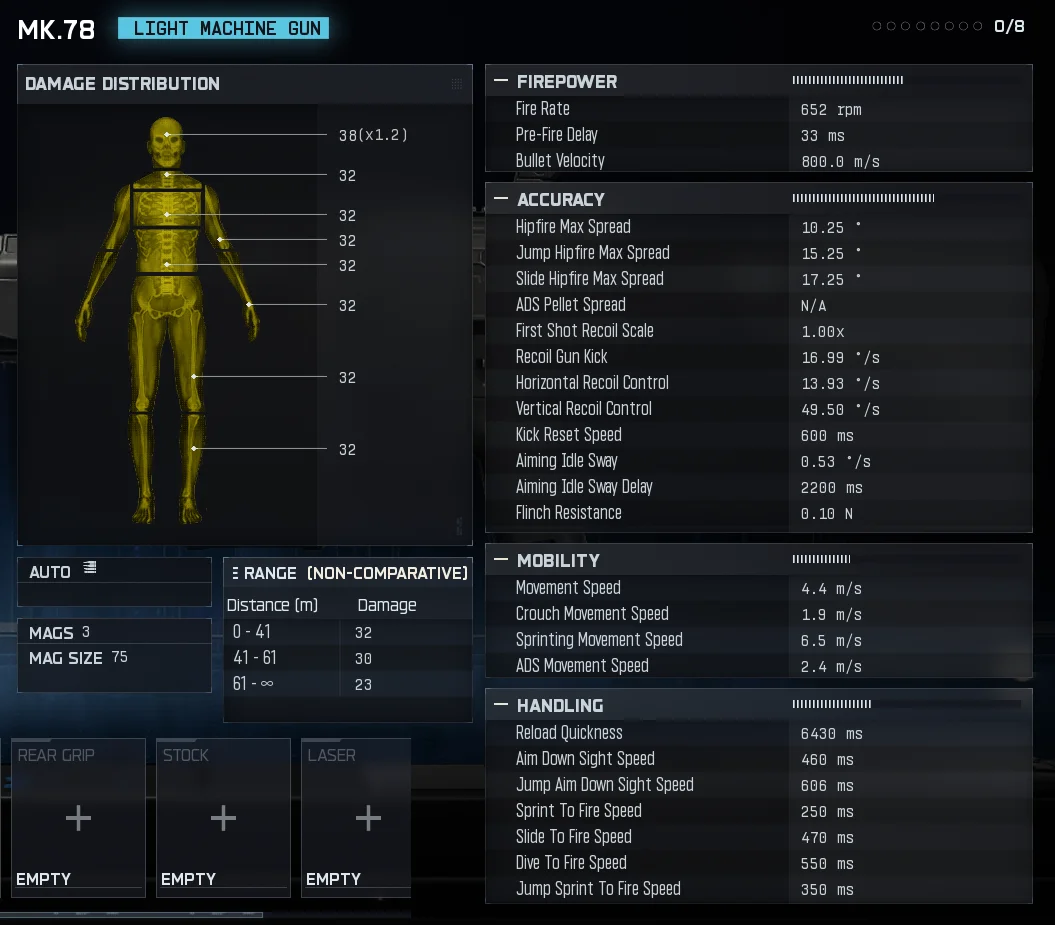Click the list icon beside the Range title
Image resolution: width=1055 pixels, height=925 pixels.
click(235, 573)
